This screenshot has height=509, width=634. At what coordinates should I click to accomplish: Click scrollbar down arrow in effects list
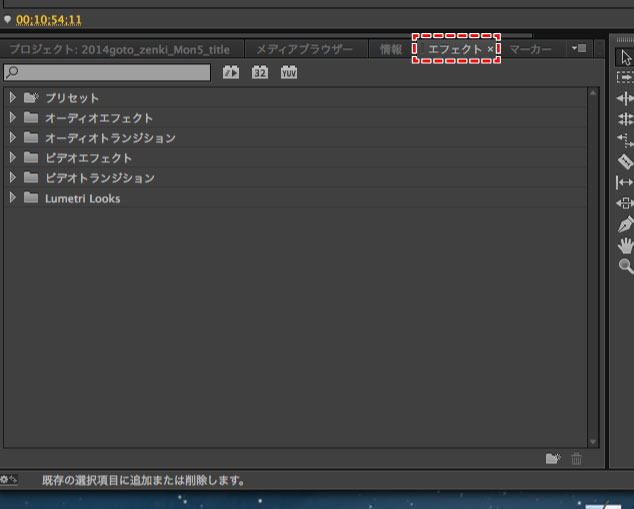coord(593,442)
